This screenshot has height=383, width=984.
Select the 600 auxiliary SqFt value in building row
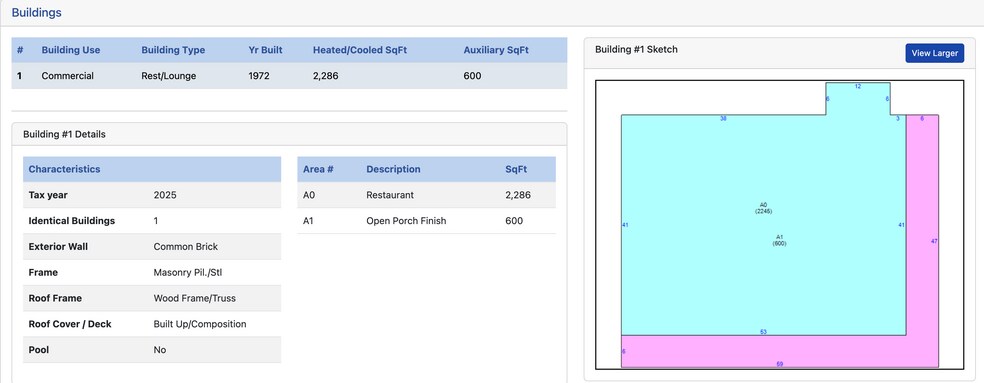coord(473,76)
